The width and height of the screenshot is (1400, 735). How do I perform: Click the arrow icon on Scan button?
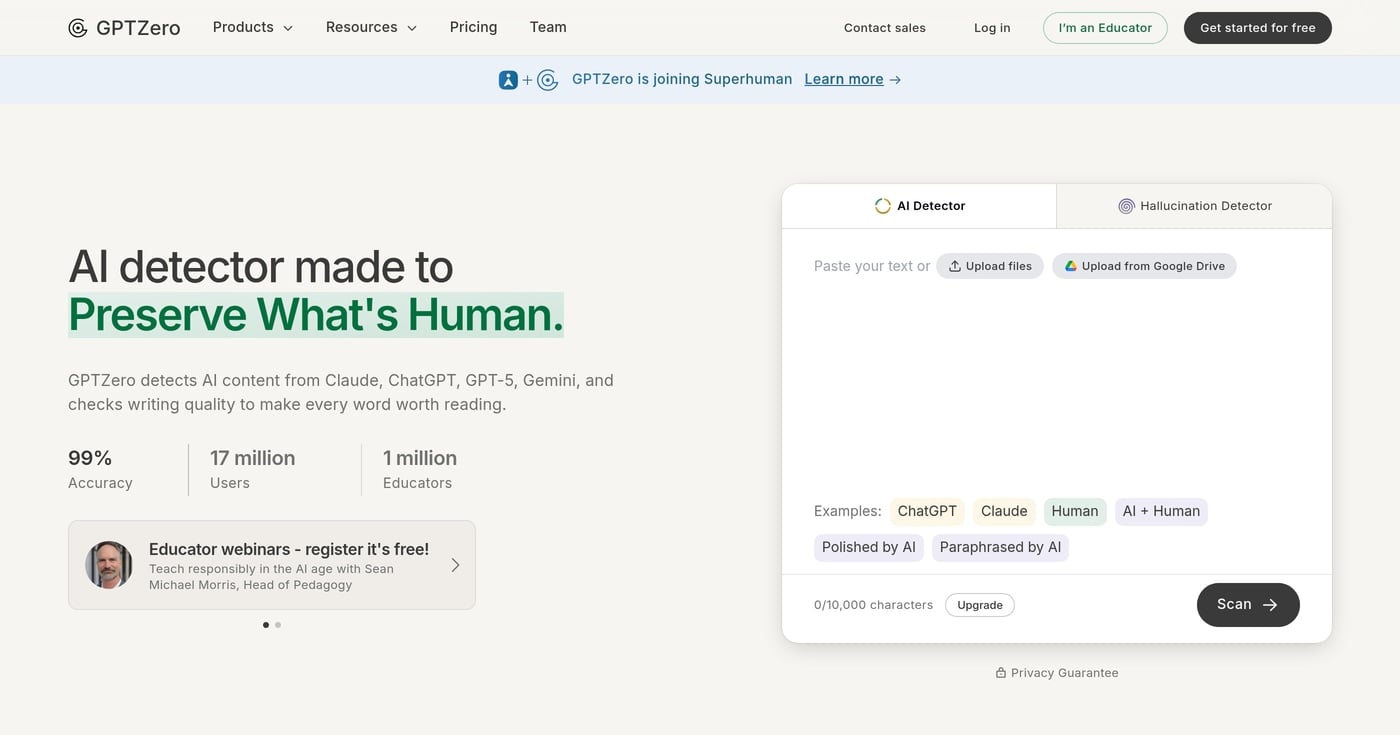pyautogui.click(x=1270, y=605)
